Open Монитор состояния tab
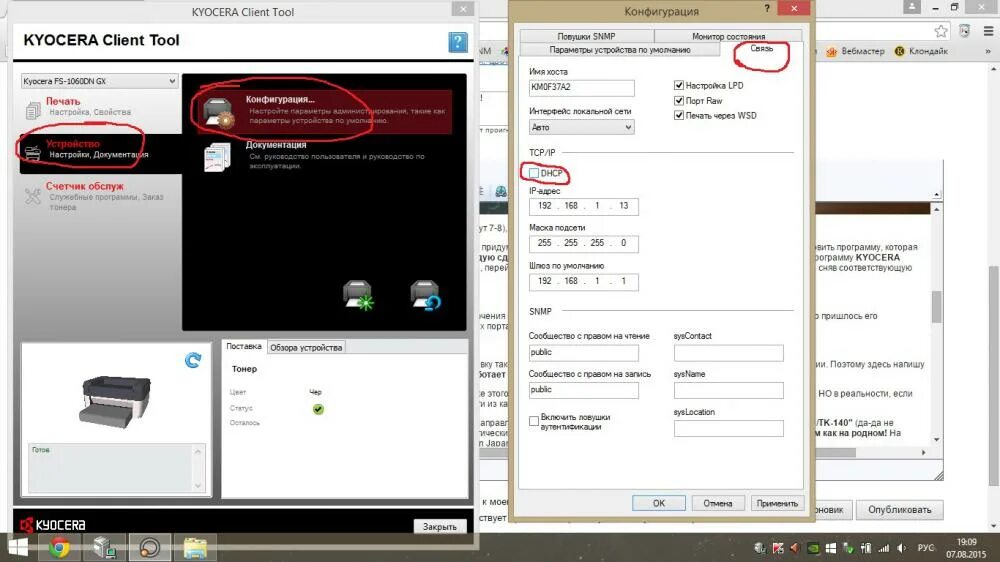This screenshot has height=562, width=1000. tap(728, 36)
